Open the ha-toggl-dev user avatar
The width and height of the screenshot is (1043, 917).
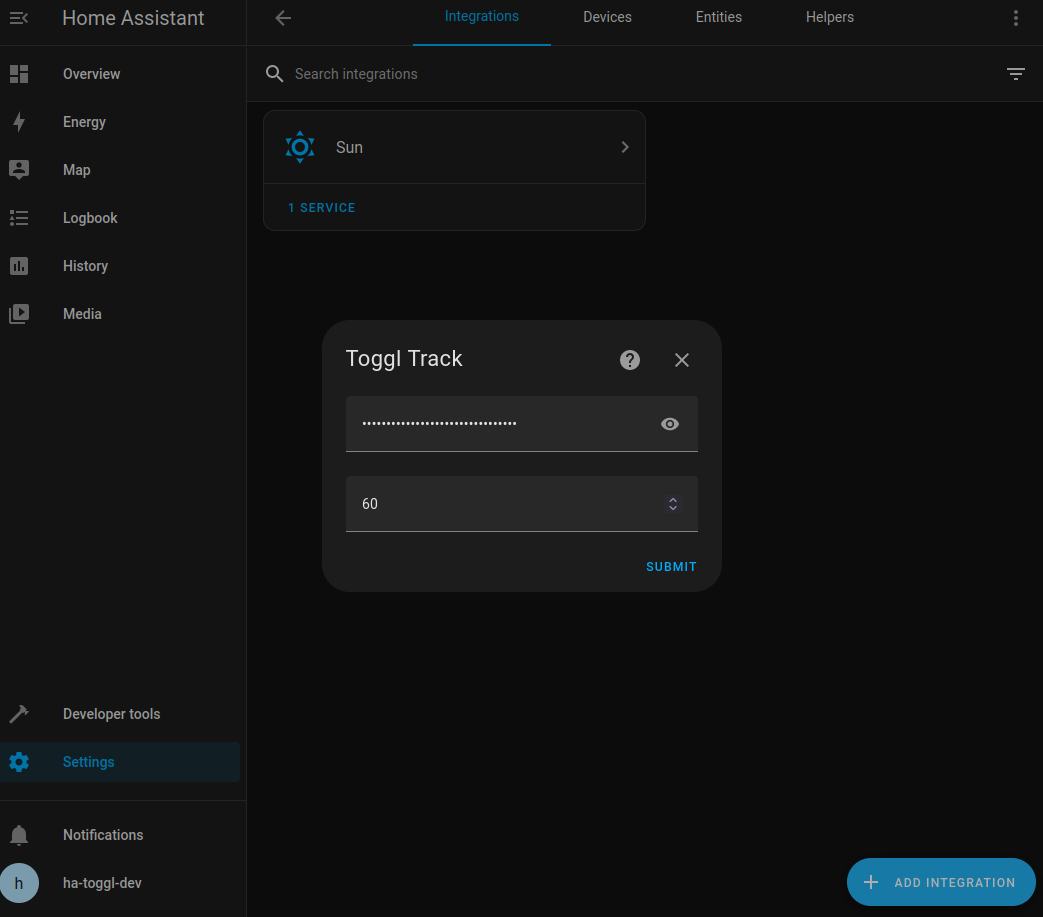tap(19, 883)
